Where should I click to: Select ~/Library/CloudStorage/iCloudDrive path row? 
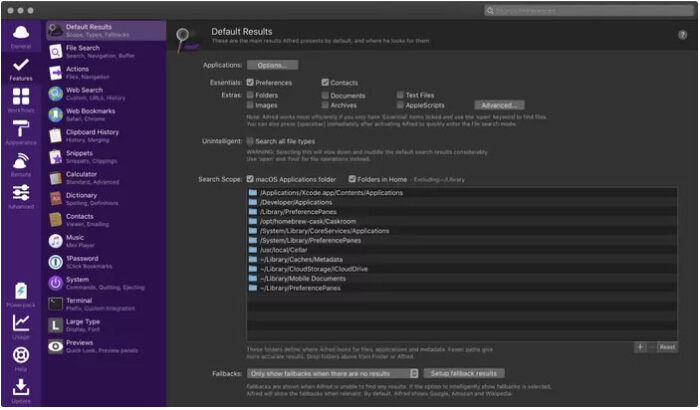click(x=462, y=269)
